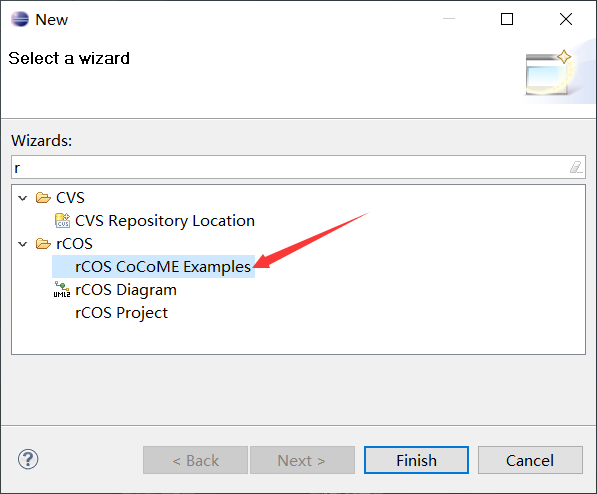
Task: Clear the wizard filter with eraser icon
Action: [576, 167]
